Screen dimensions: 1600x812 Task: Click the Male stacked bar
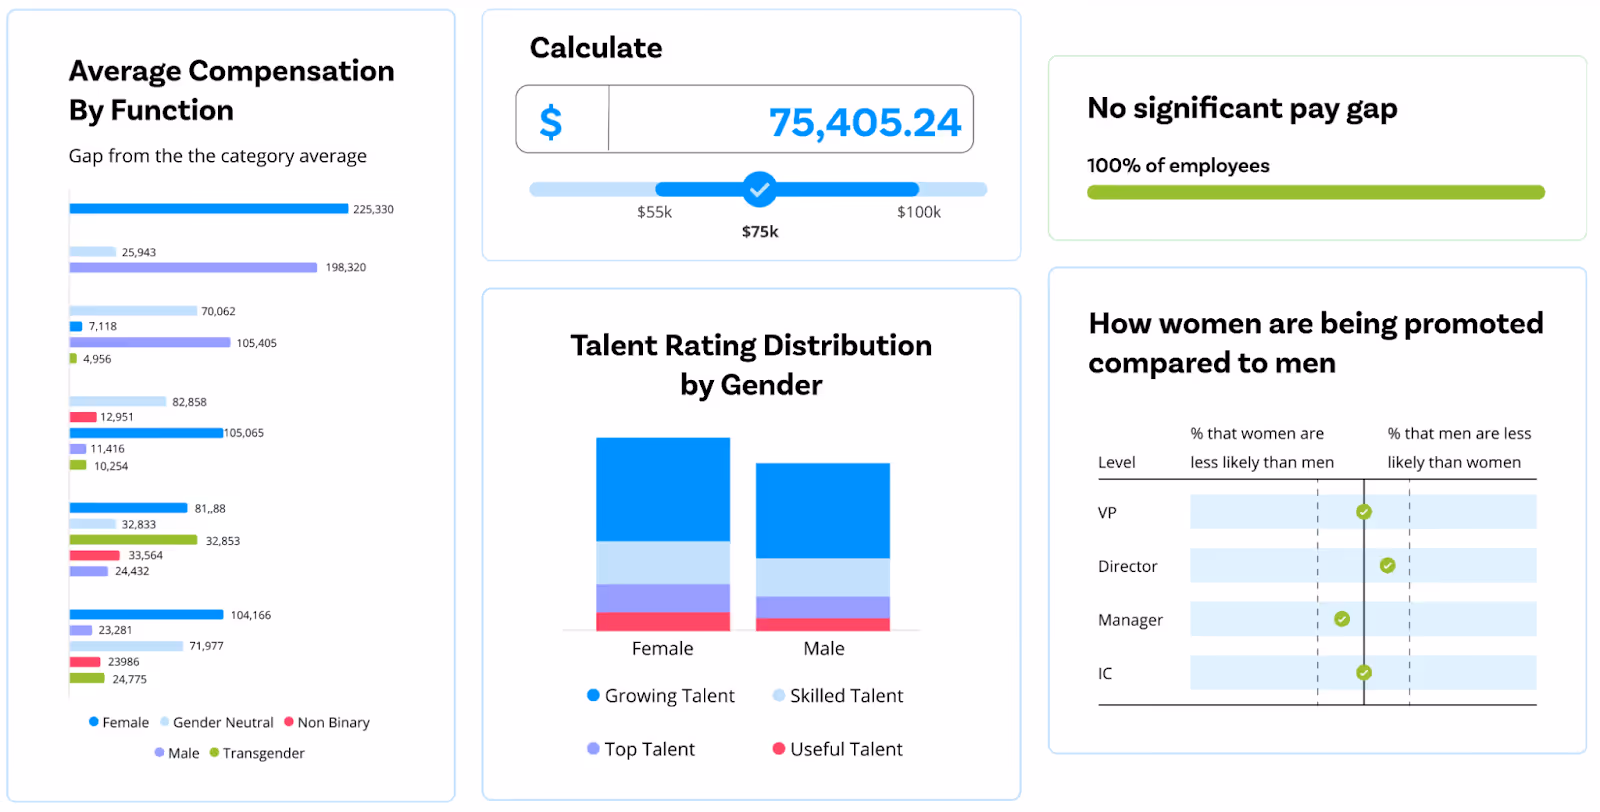click(x=822, y=545)
